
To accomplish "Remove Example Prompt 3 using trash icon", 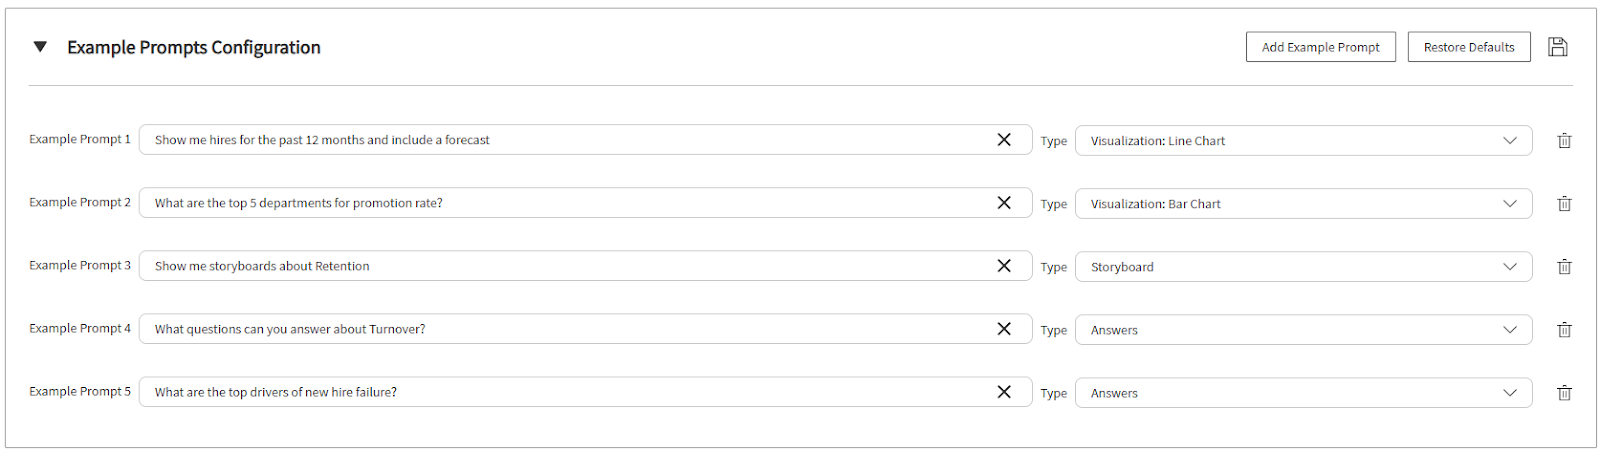I will pos(1564,267).
